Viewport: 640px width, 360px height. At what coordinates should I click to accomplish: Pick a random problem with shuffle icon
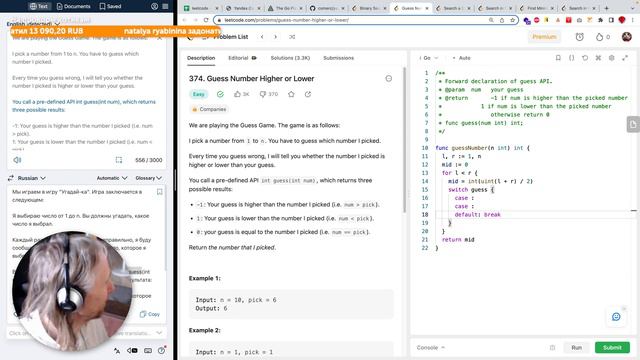(292, 37)
